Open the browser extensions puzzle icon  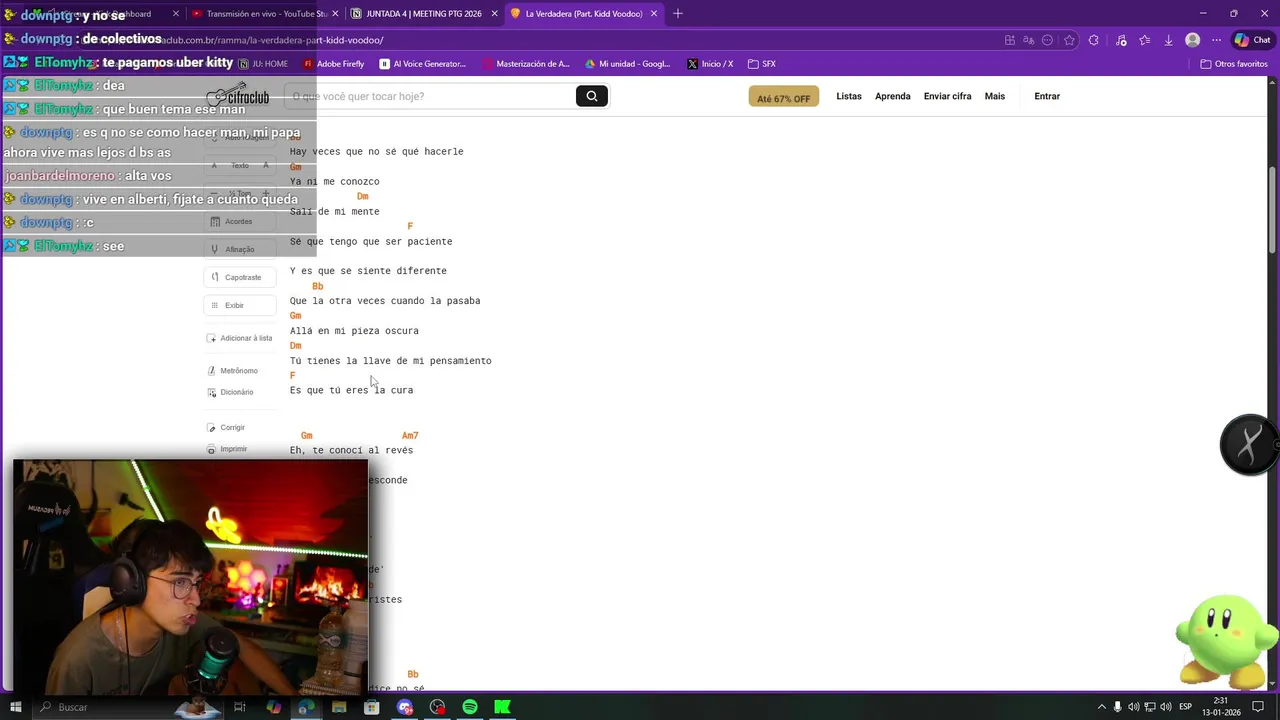coord(1093,40)
